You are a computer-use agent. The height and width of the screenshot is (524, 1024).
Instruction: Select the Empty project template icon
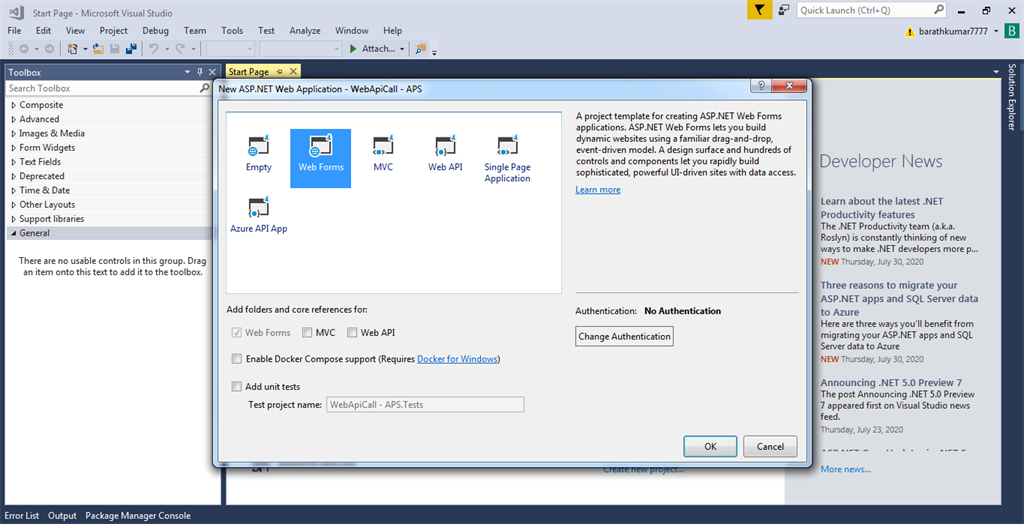259,146
